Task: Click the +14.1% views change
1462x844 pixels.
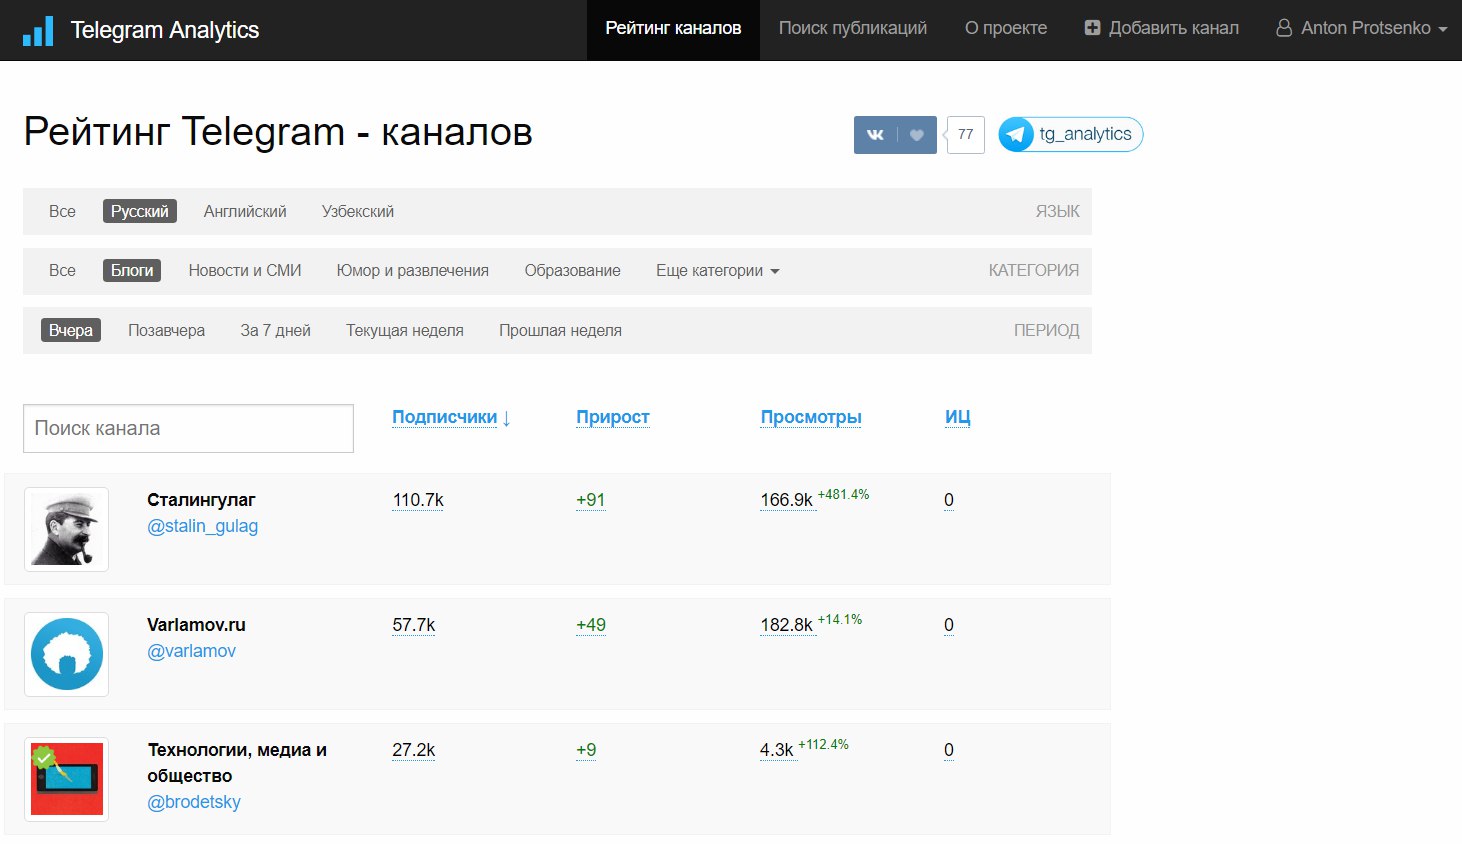Action: coord(840,619)
